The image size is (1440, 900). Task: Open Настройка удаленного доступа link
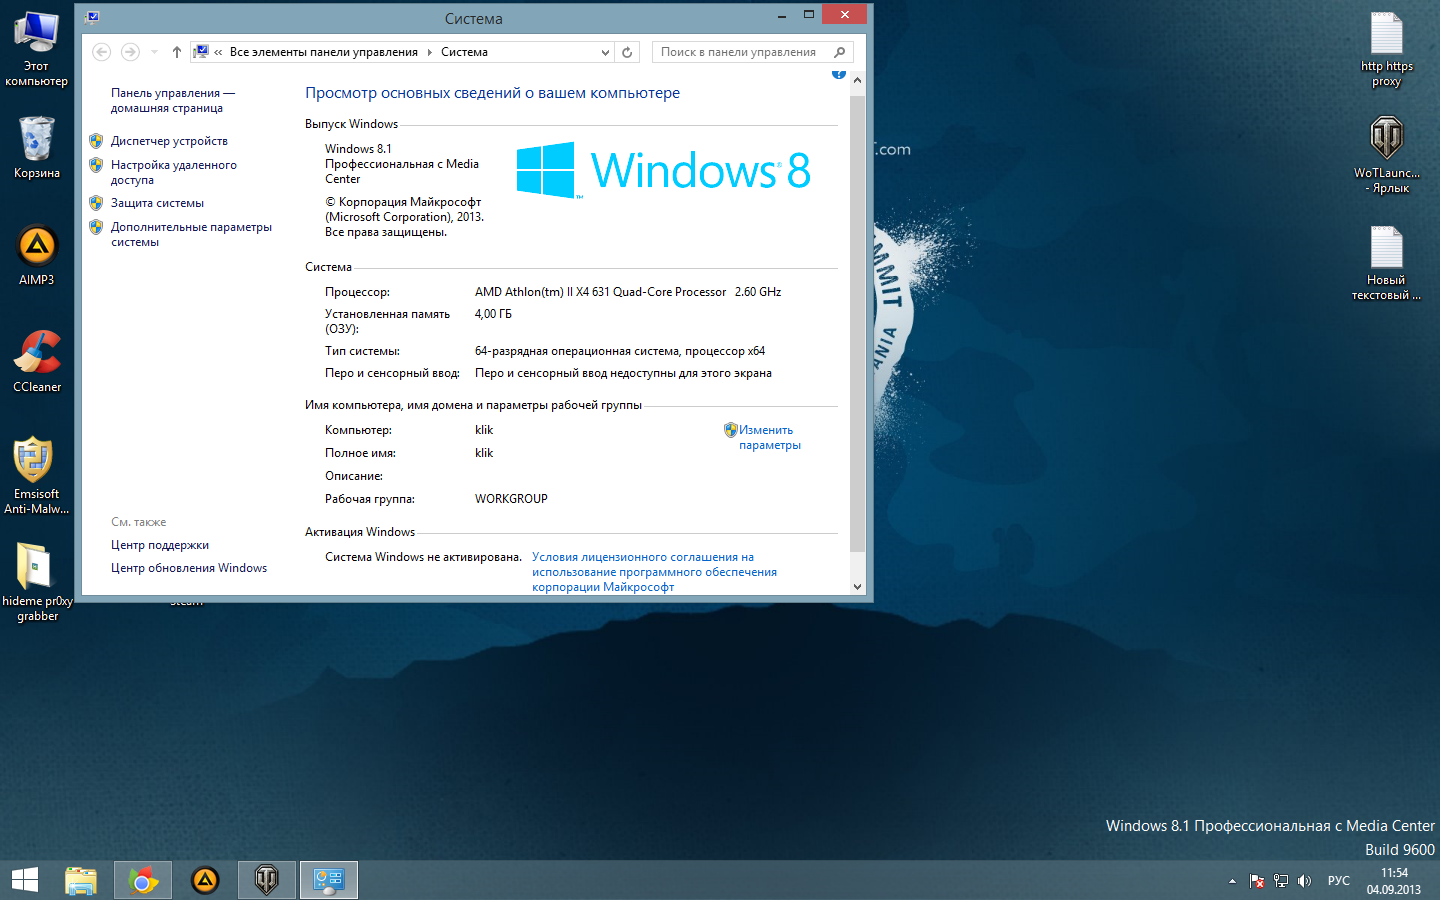click(174, 172)
